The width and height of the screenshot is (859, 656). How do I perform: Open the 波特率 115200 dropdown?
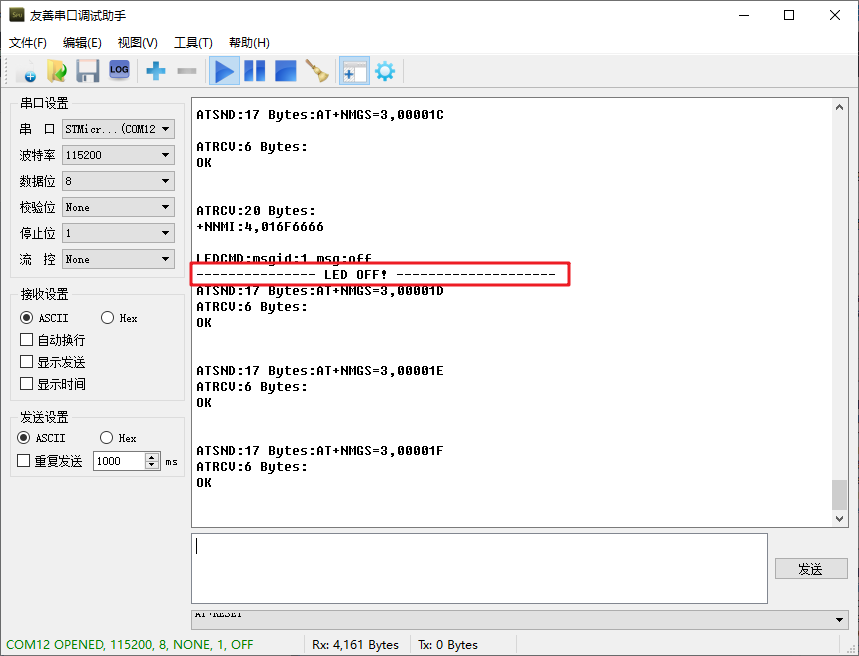click(x=118, y=155)
